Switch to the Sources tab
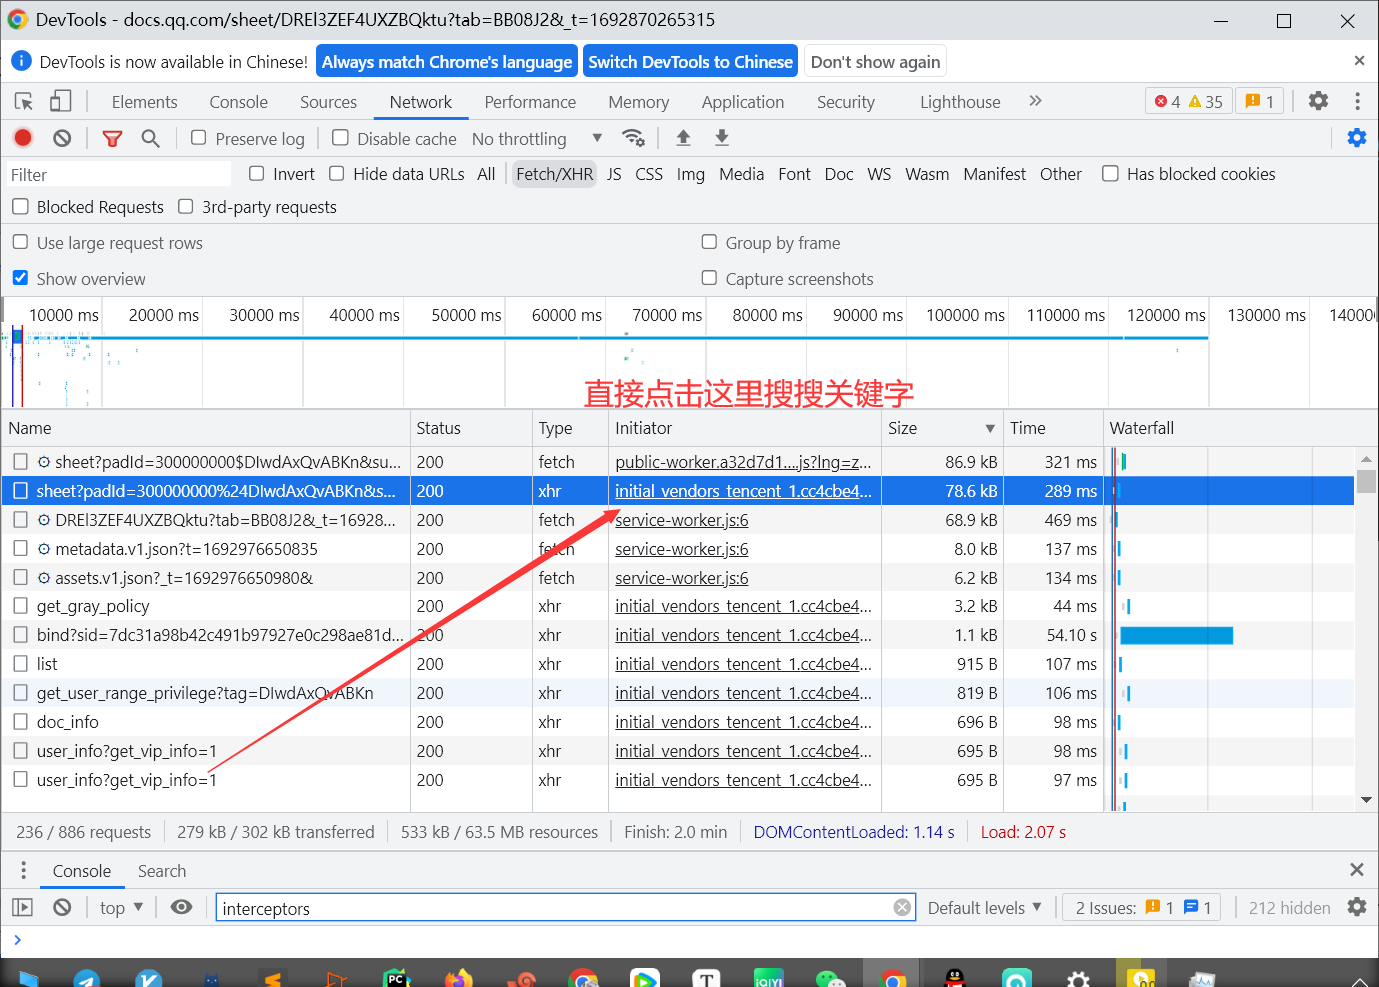Screen dimensions: 1379x987 coord(328,102)
